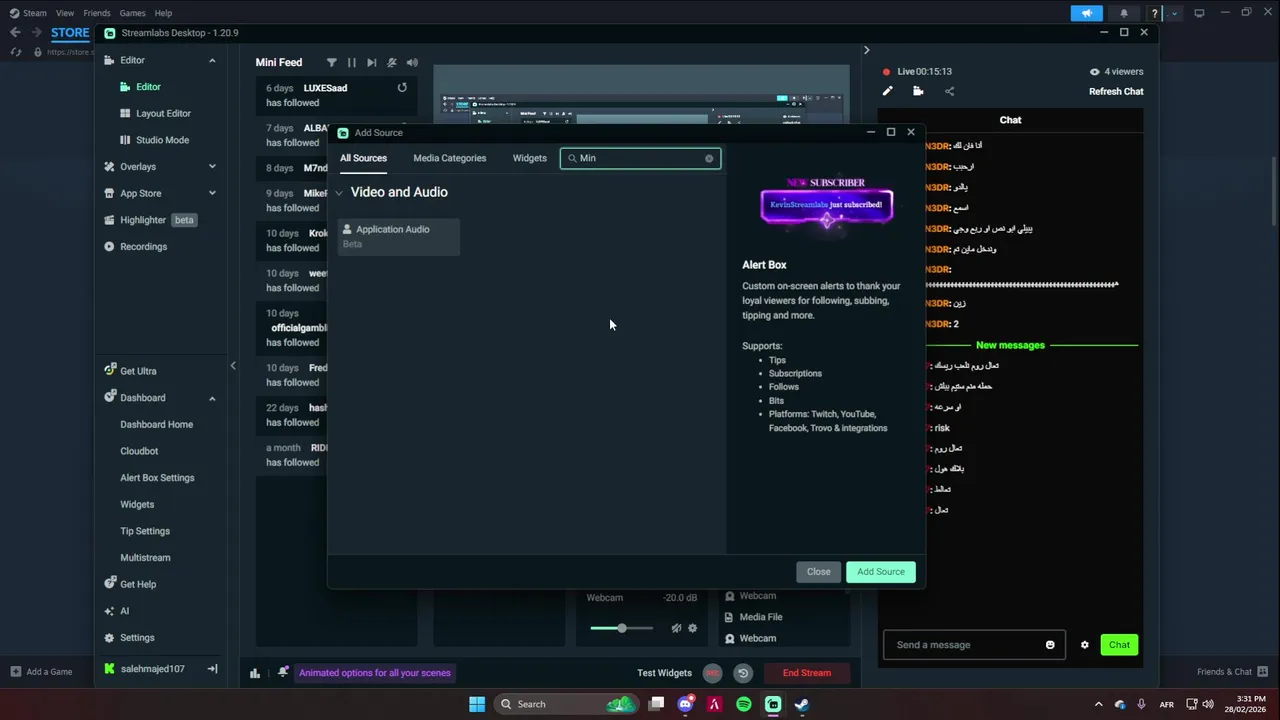Click the Steam icon in taskbar
1280x720 pixels.
click(x=802, y=704)
